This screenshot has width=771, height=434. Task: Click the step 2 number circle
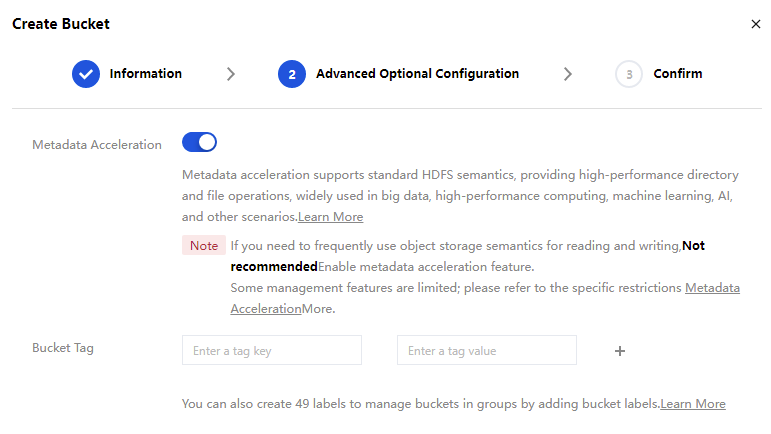292,74
